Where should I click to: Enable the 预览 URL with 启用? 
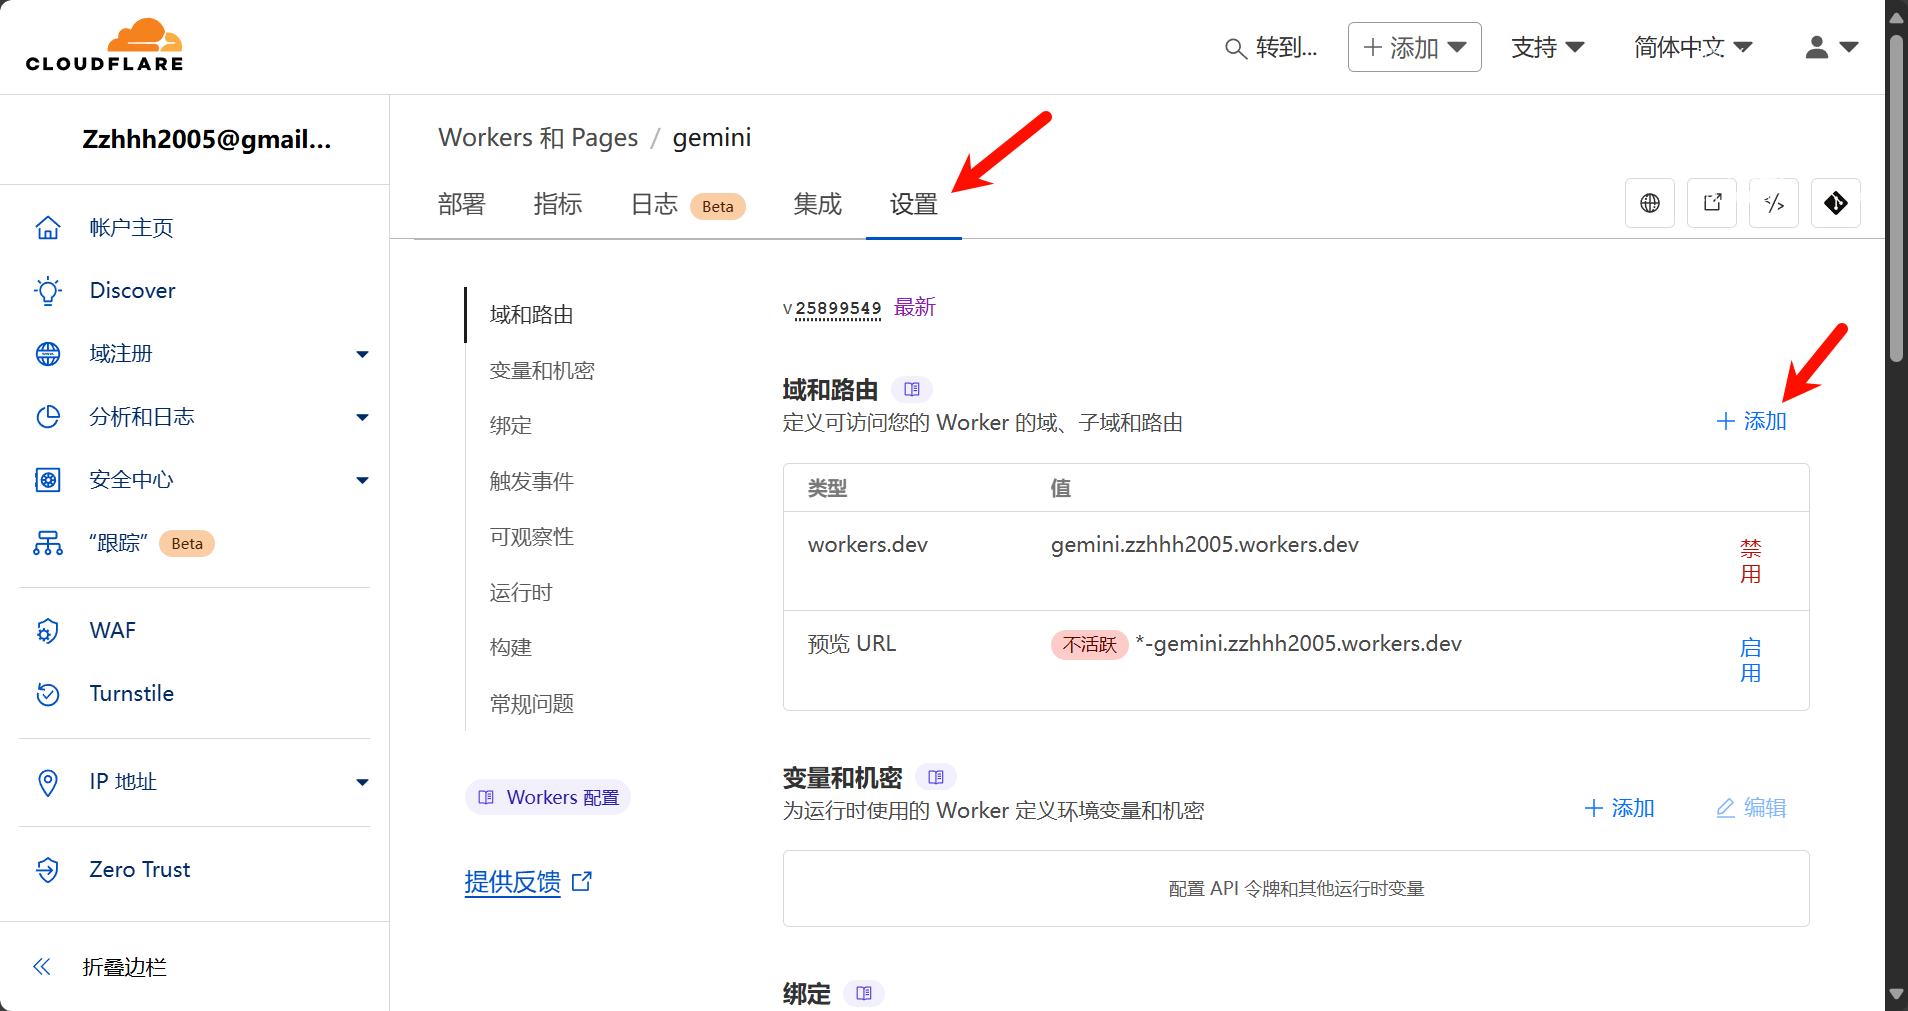coord(1750,660)
